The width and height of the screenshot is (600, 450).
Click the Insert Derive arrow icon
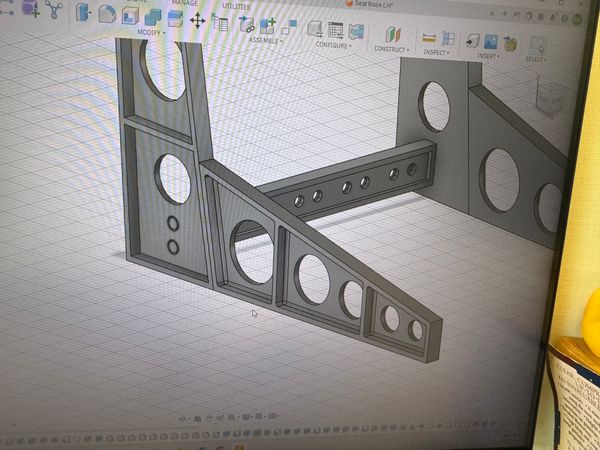[x=473, y=41]
